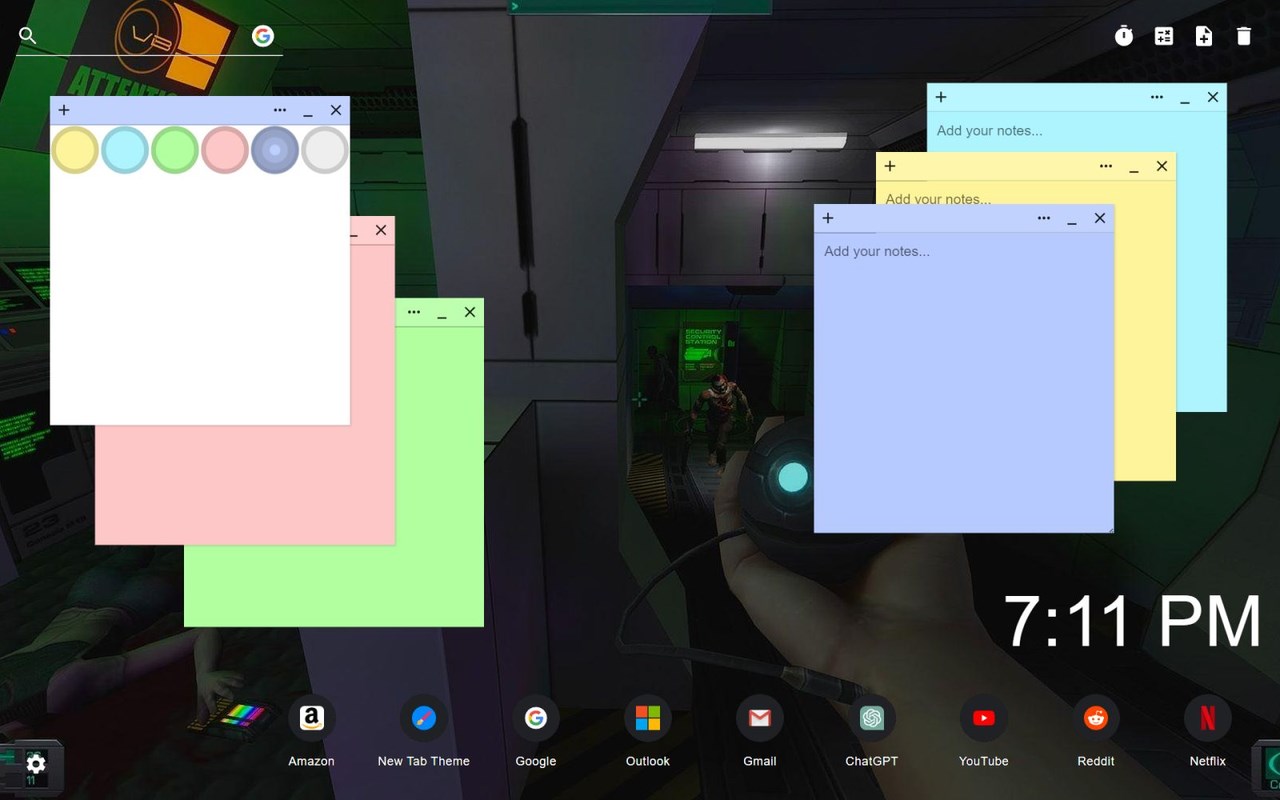The image size is (1280, 800).
Task: Pick the light blue note color swatch
Action: click(x=125, y=150)
